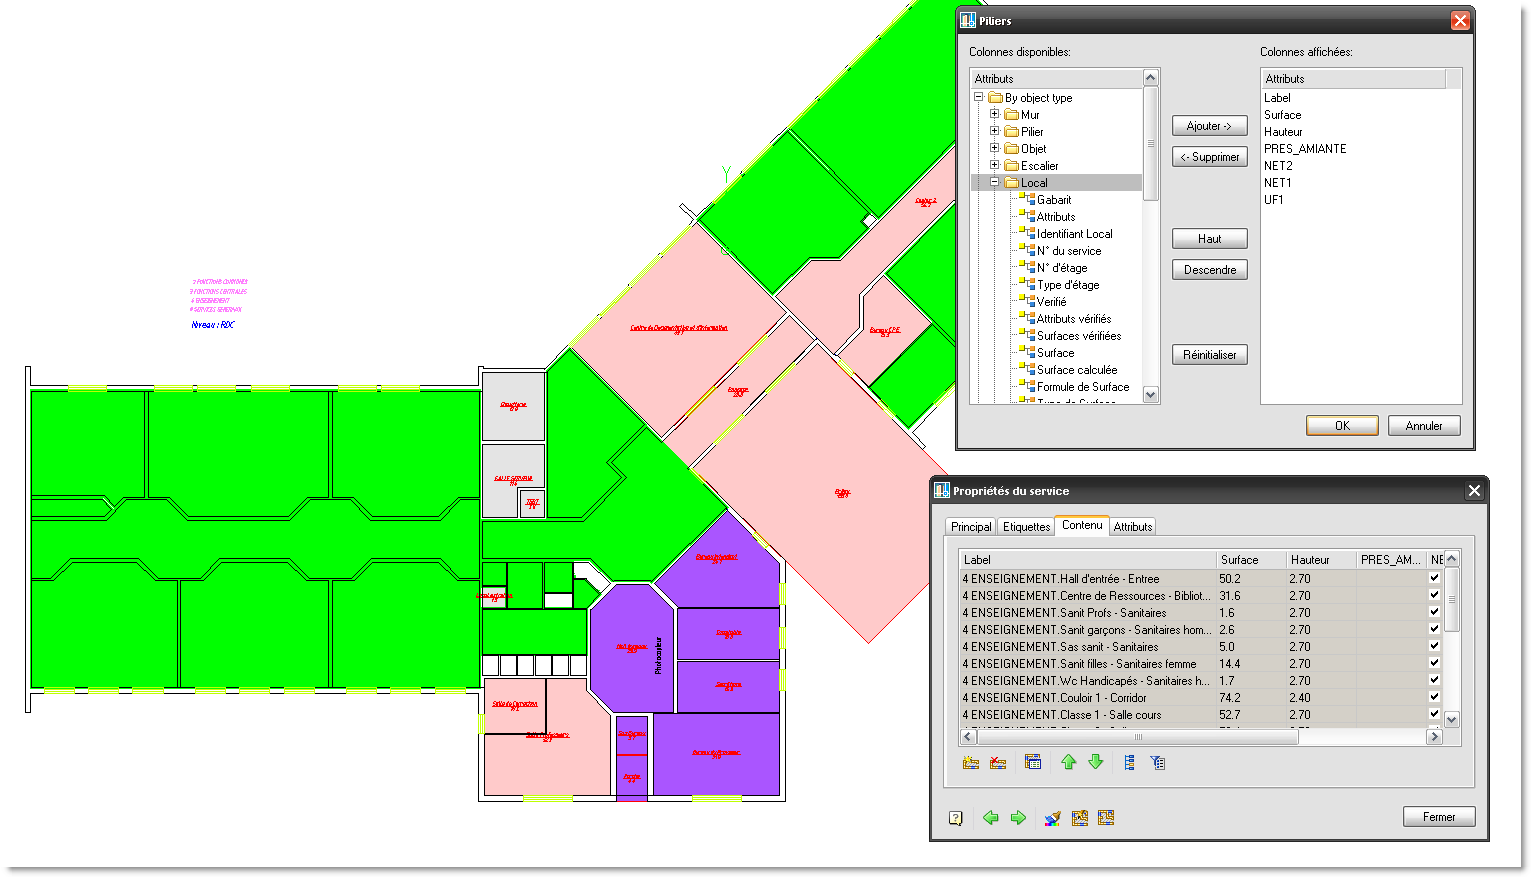The height and width of the screenshot is (877, 1531).
Task: Expand the Mur folder tree node
Action: (995, 114)
